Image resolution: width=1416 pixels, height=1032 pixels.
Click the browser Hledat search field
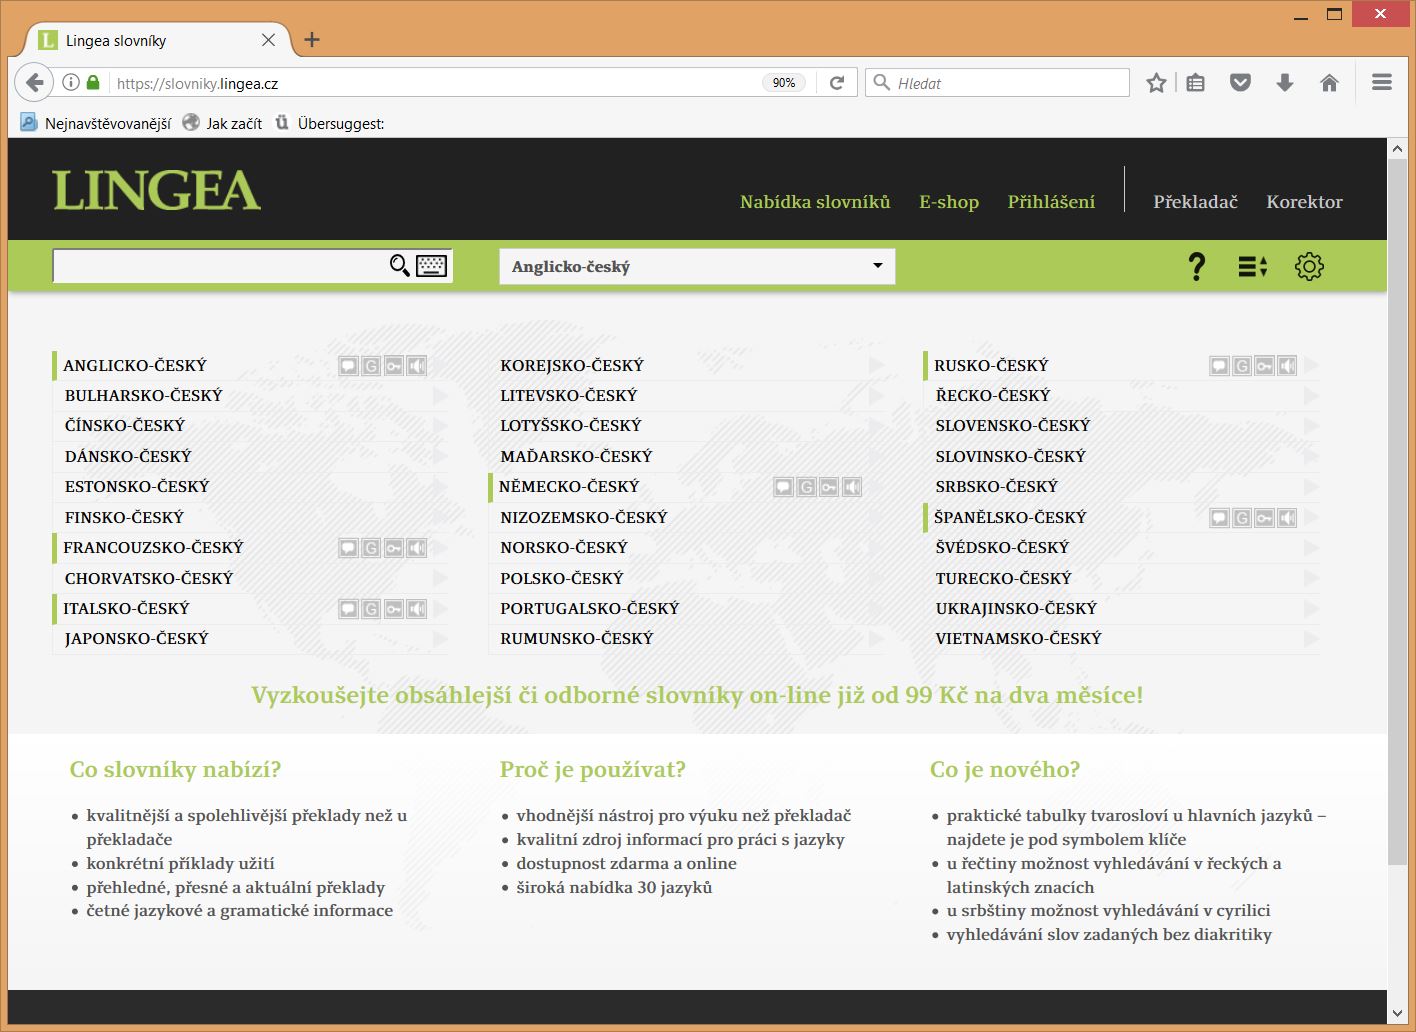click(997, 83)
